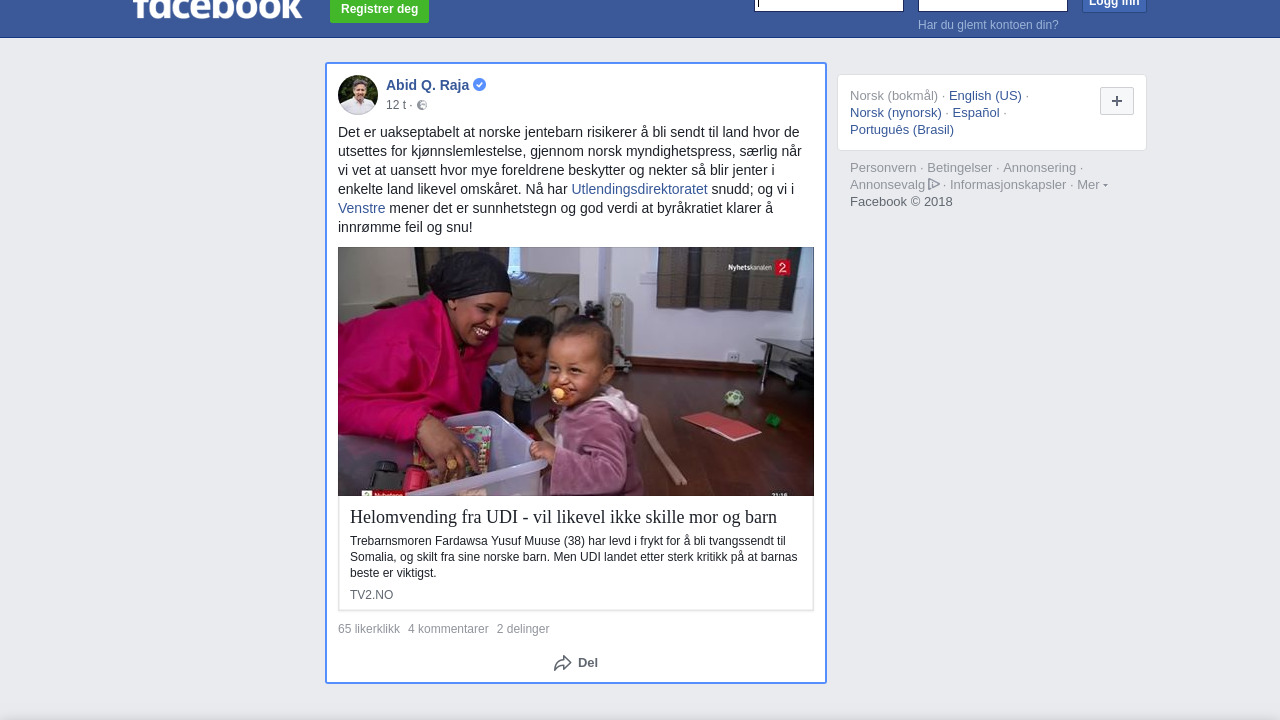Focus the password input field
This screenshot has width=1280, height=720.
coord(993,5)
